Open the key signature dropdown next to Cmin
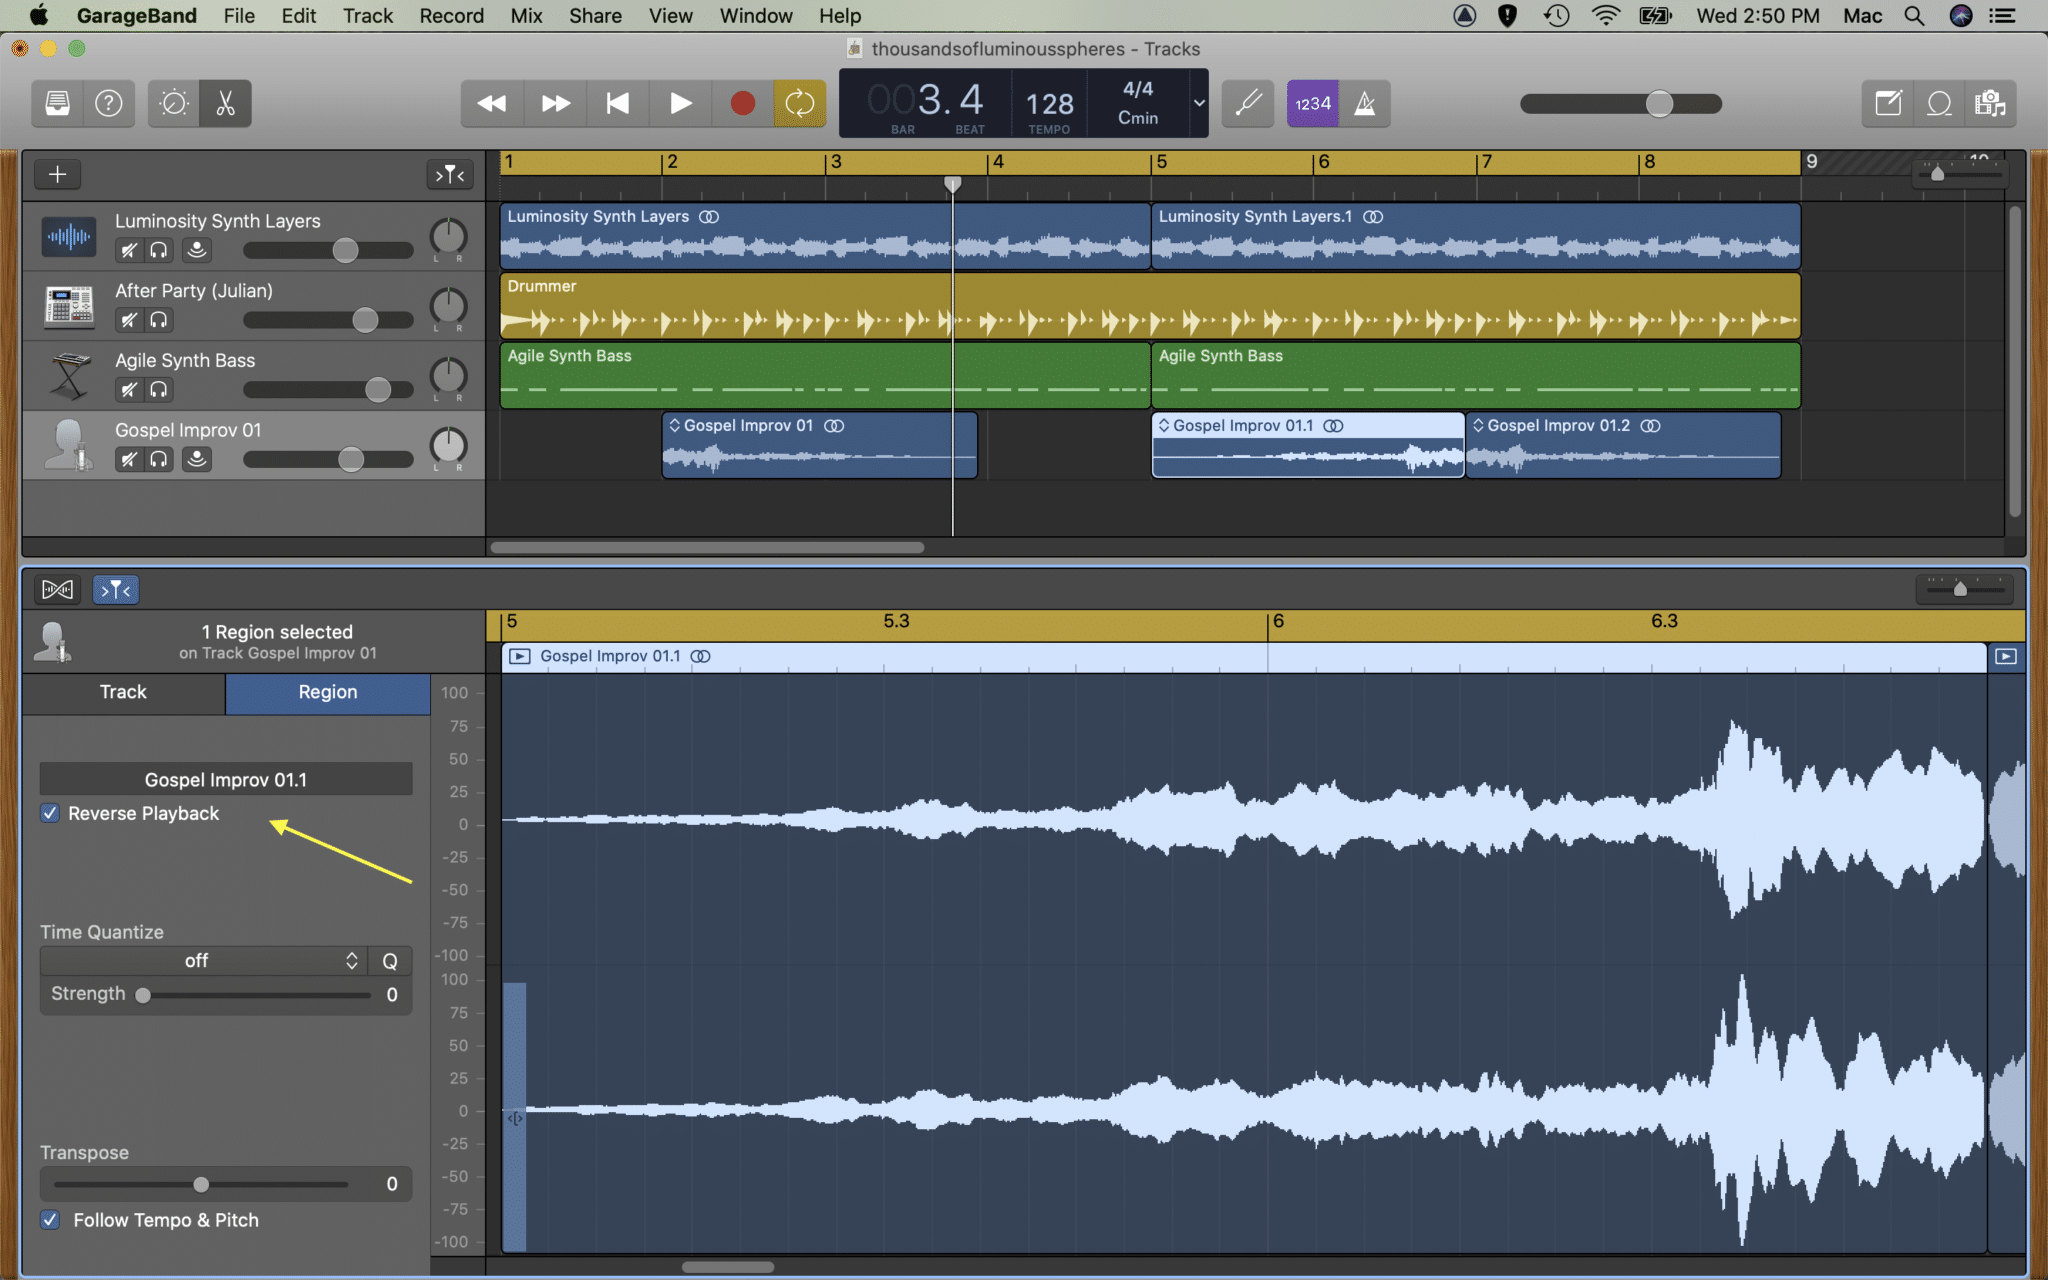Viewport: 2048px width, 1280px height. [x=1197, y=103]
